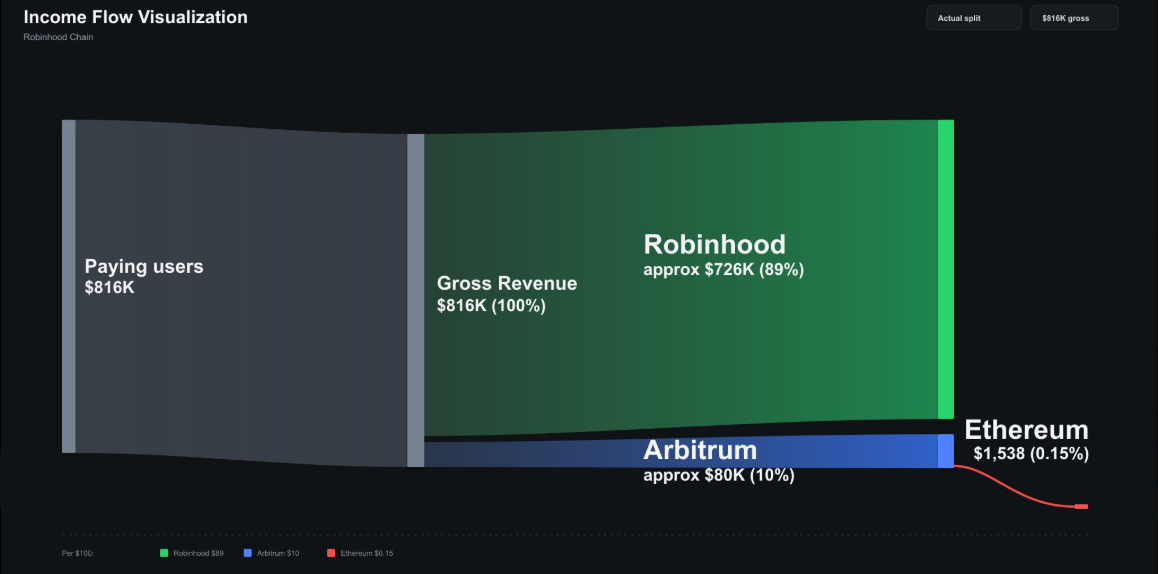Select the approx $80K (10%) text
This screenshot has width=1158, height=574.
click(719, 475)
